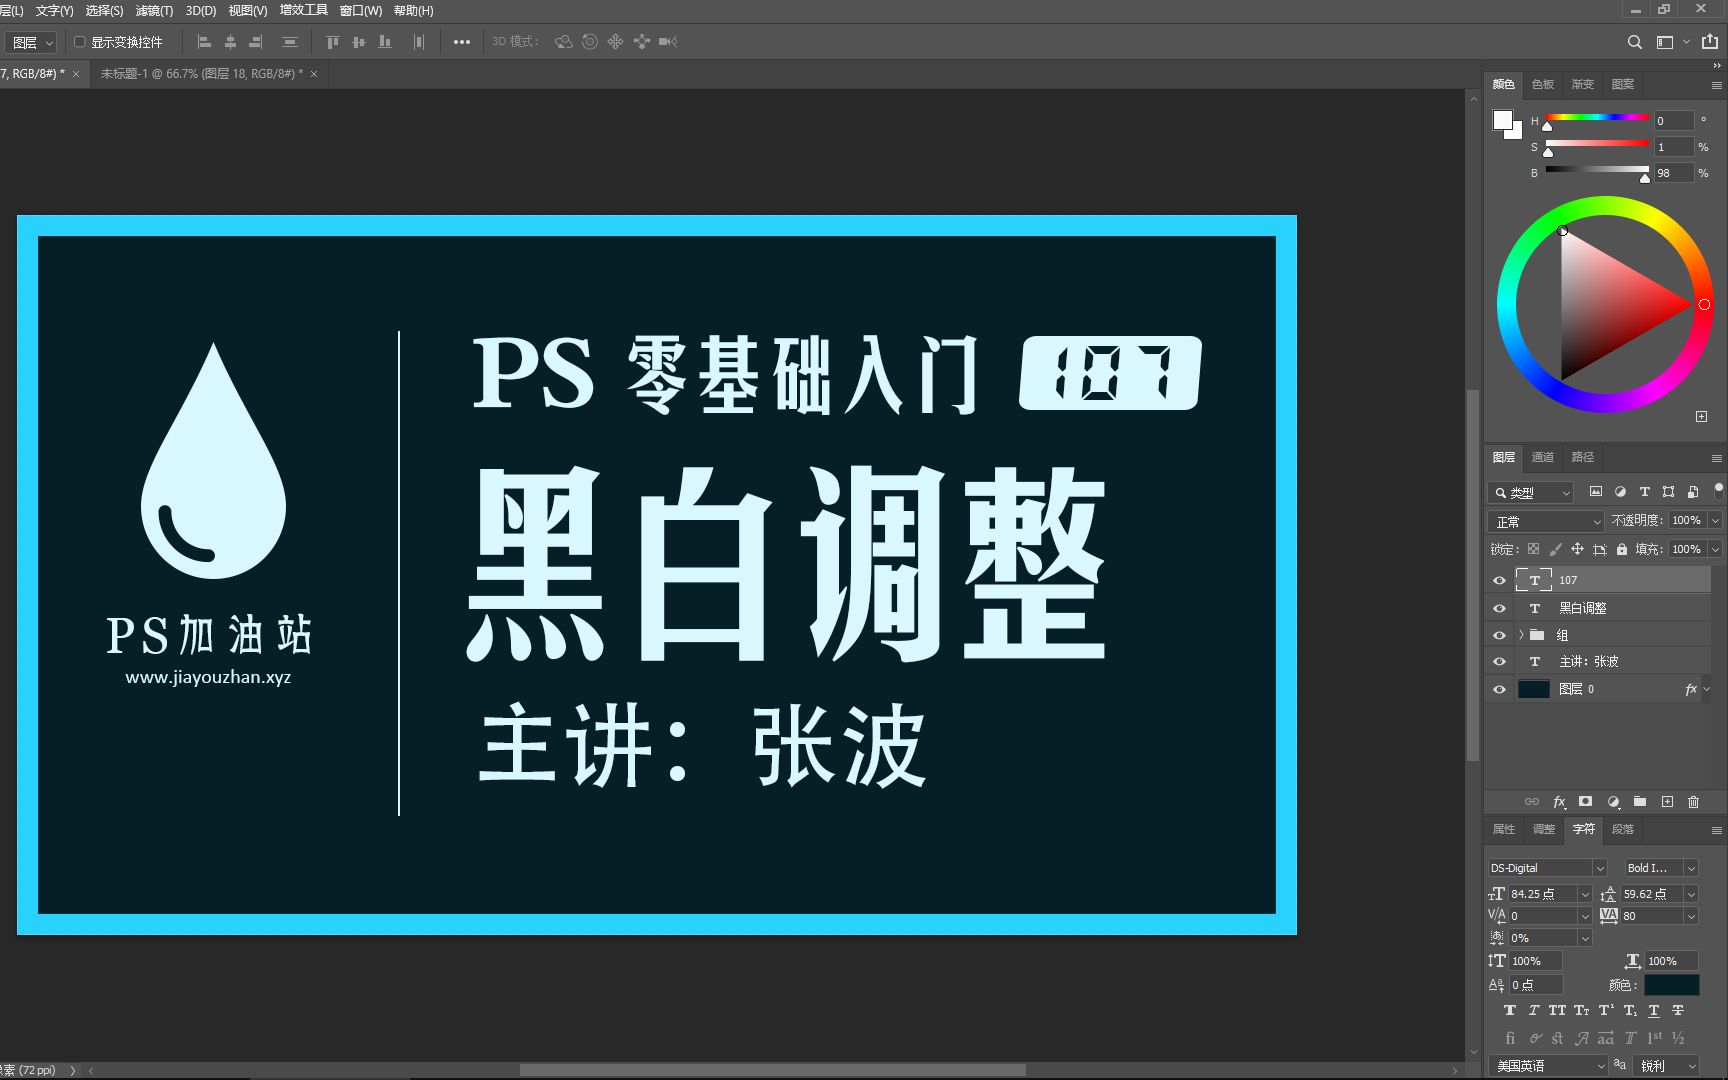This screenshot has height=1080, width=1728.
Task: Open the opacity dropdown arrow
Action: pos(1715,521)
